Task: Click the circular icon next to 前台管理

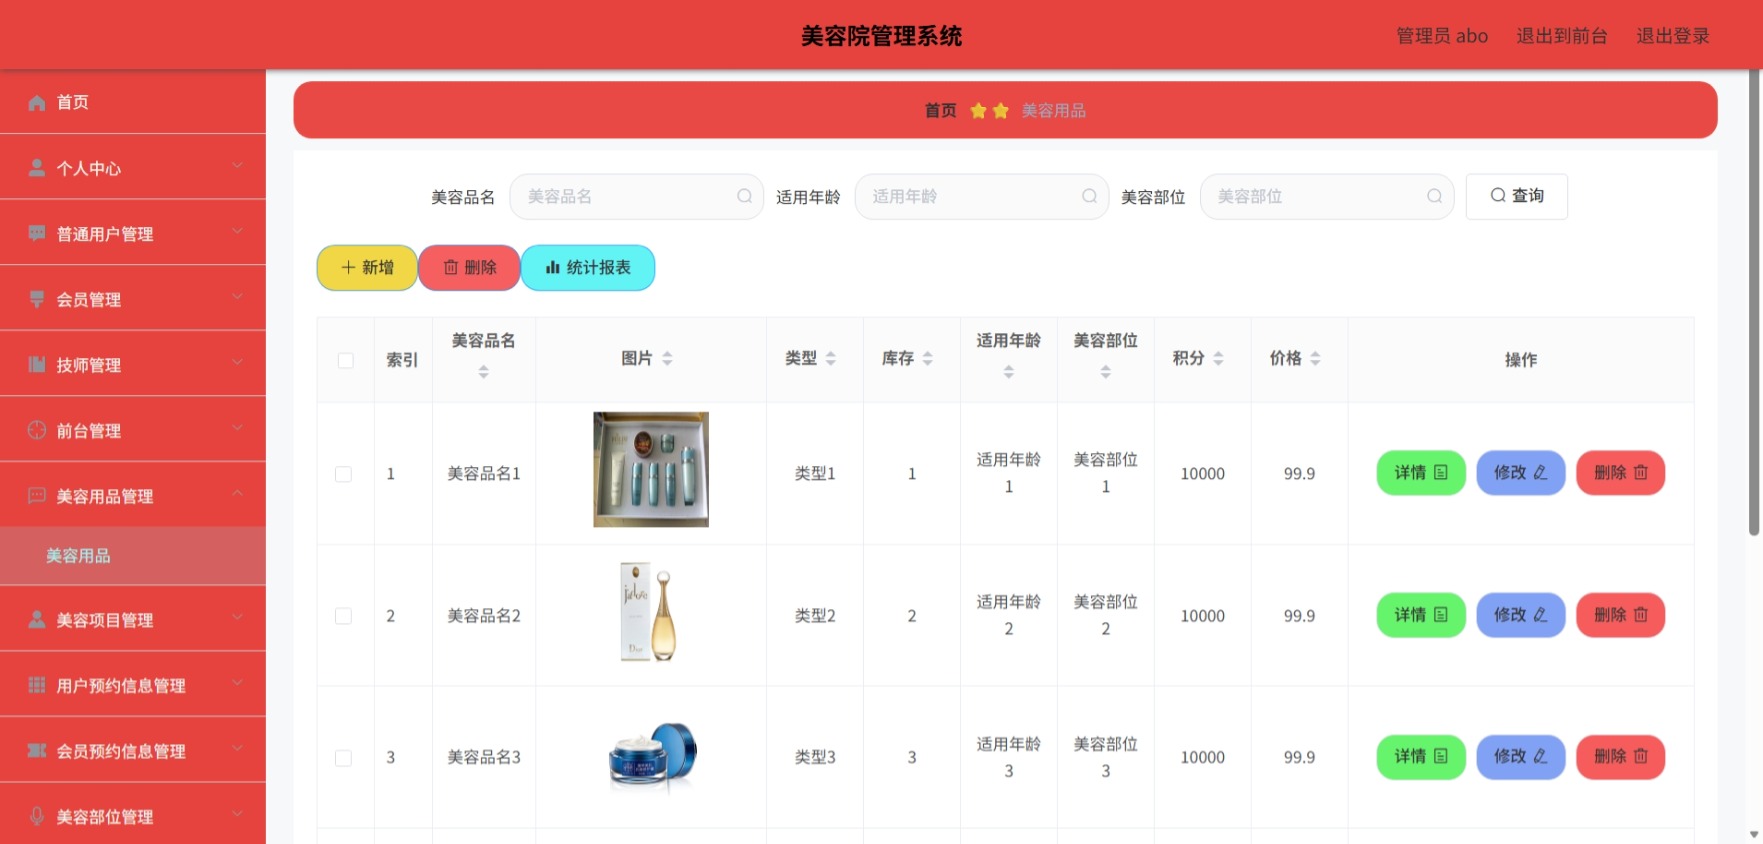Action: coord(37,430)
